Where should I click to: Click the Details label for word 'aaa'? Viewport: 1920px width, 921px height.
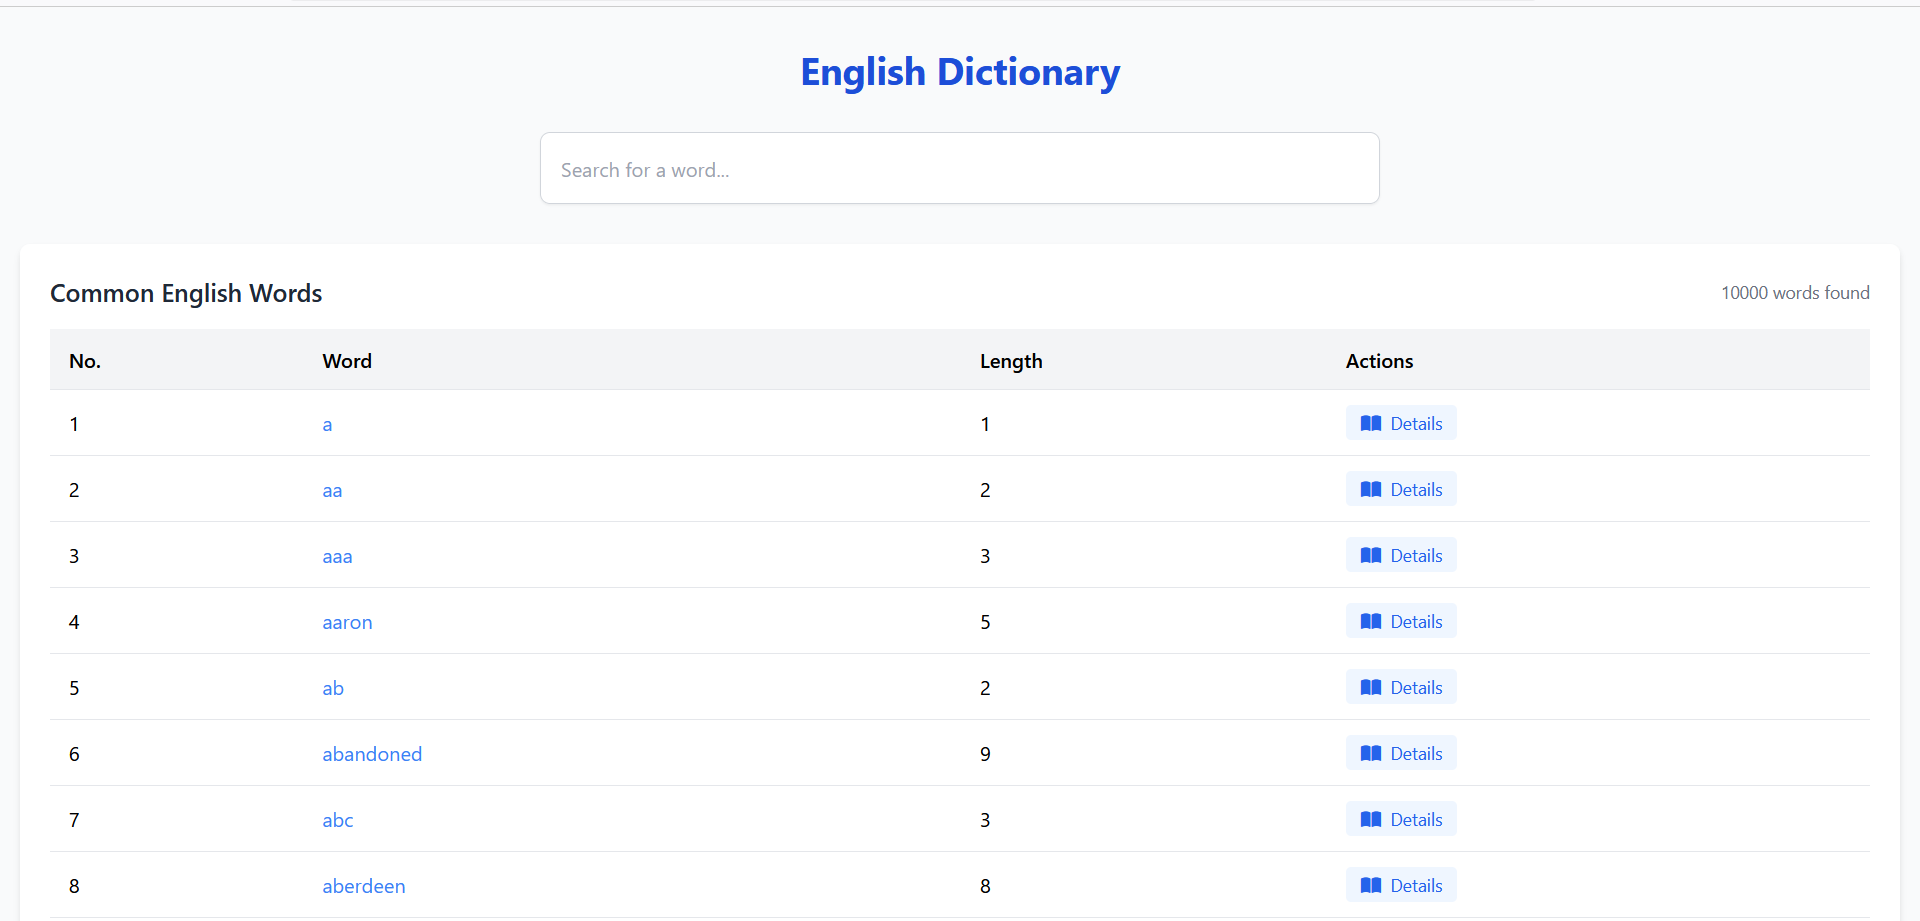coord(1416,556)
